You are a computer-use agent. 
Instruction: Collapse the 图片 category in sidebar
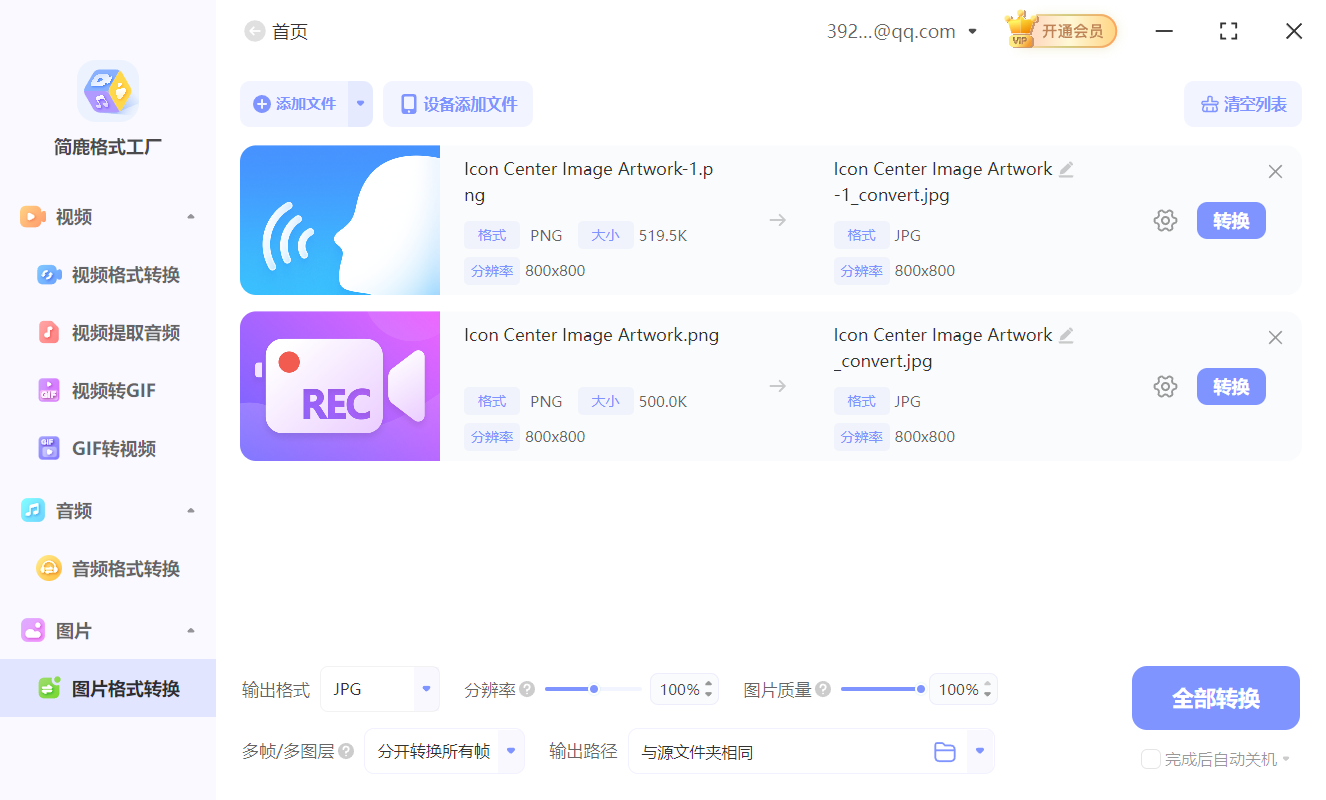190,630
